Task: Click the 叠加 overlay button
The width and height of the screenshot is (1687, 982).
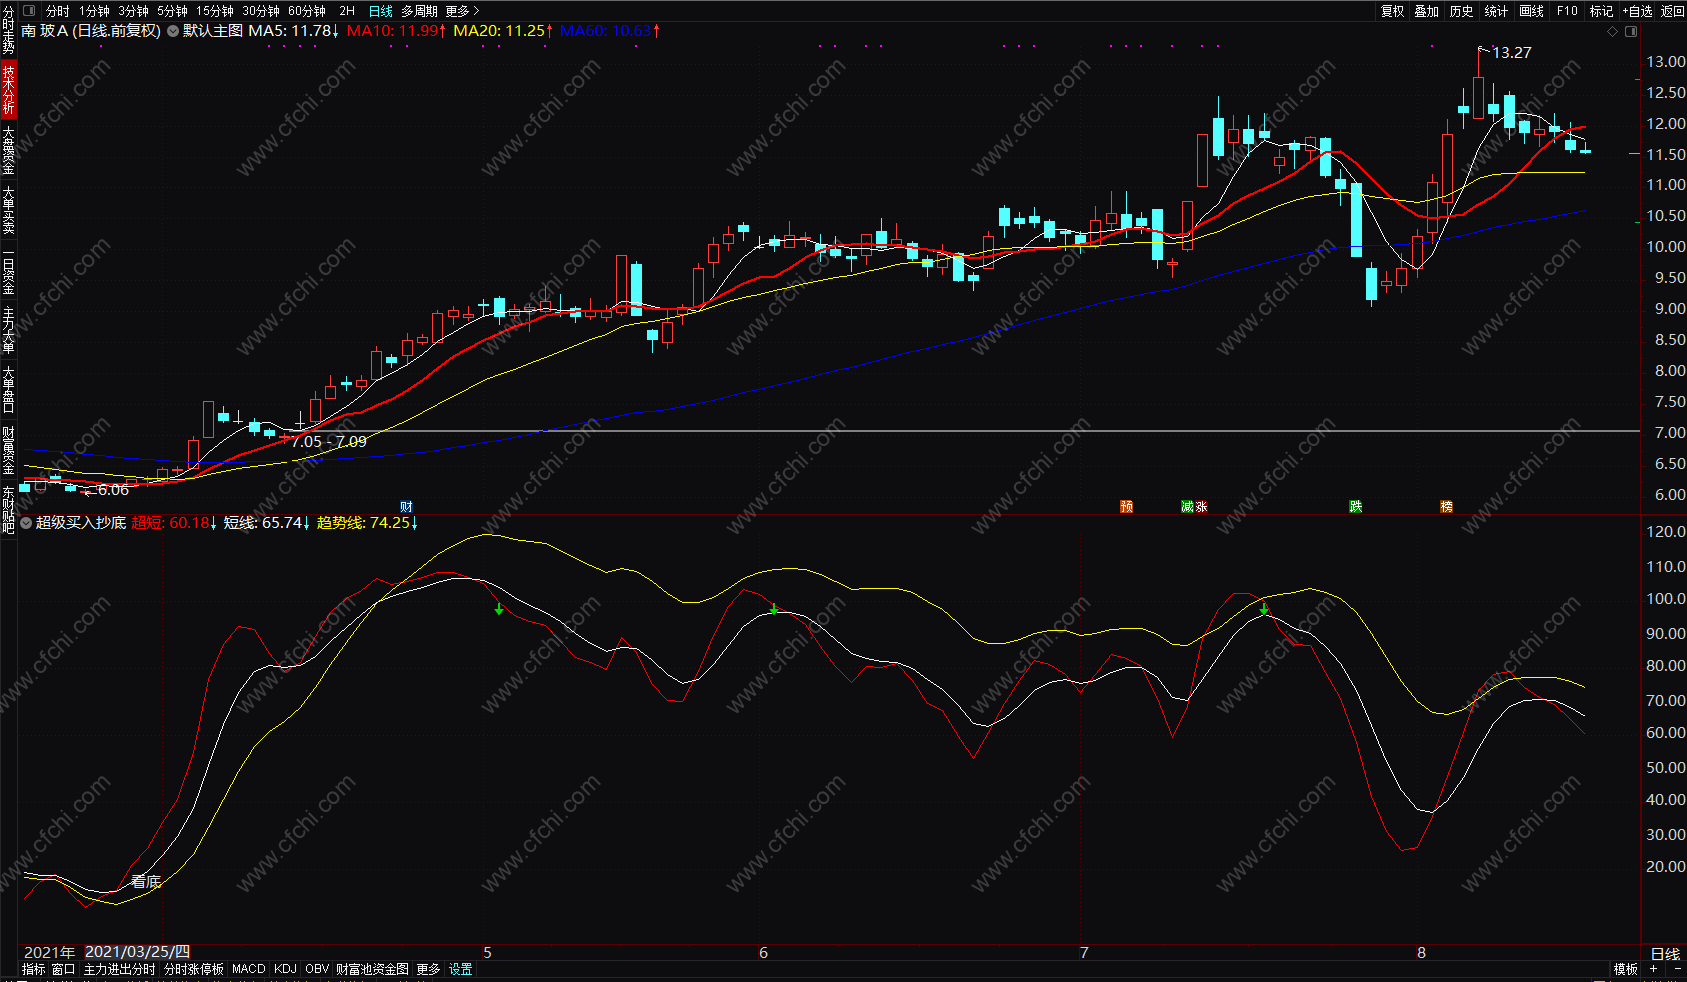Action: [x=1427, y=11]
